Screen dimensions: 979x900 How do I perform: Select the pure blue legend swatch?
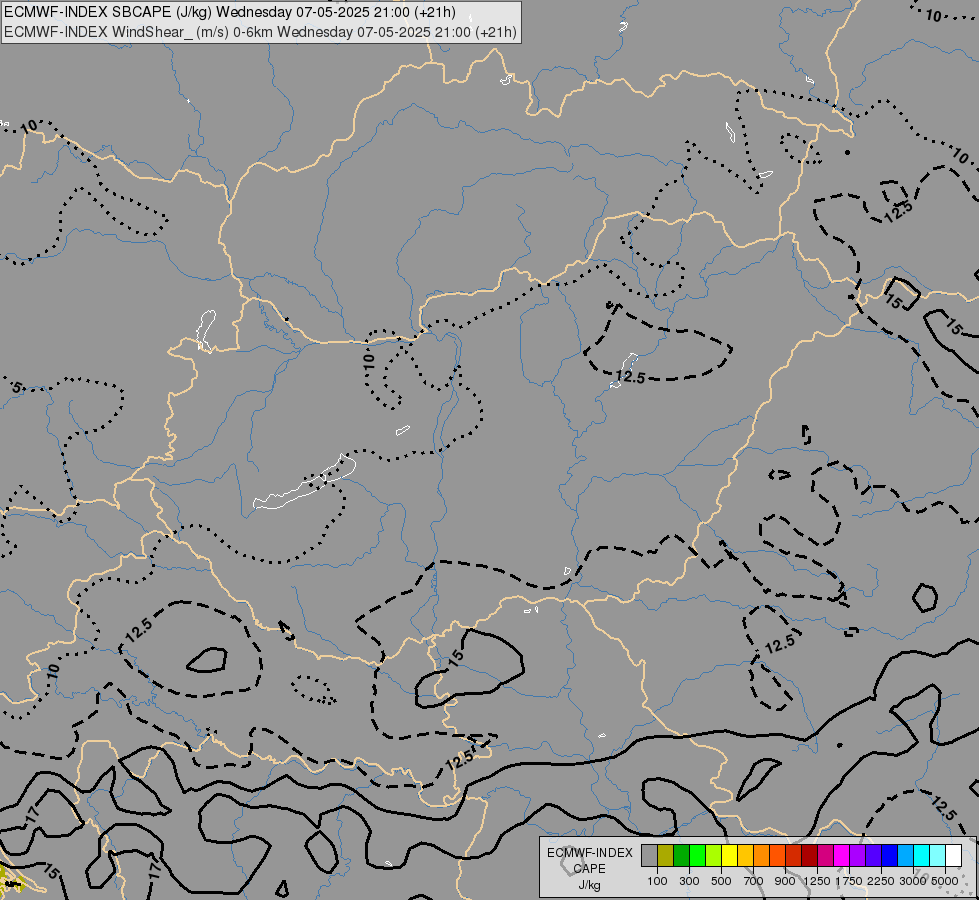[x=889, y=855]
